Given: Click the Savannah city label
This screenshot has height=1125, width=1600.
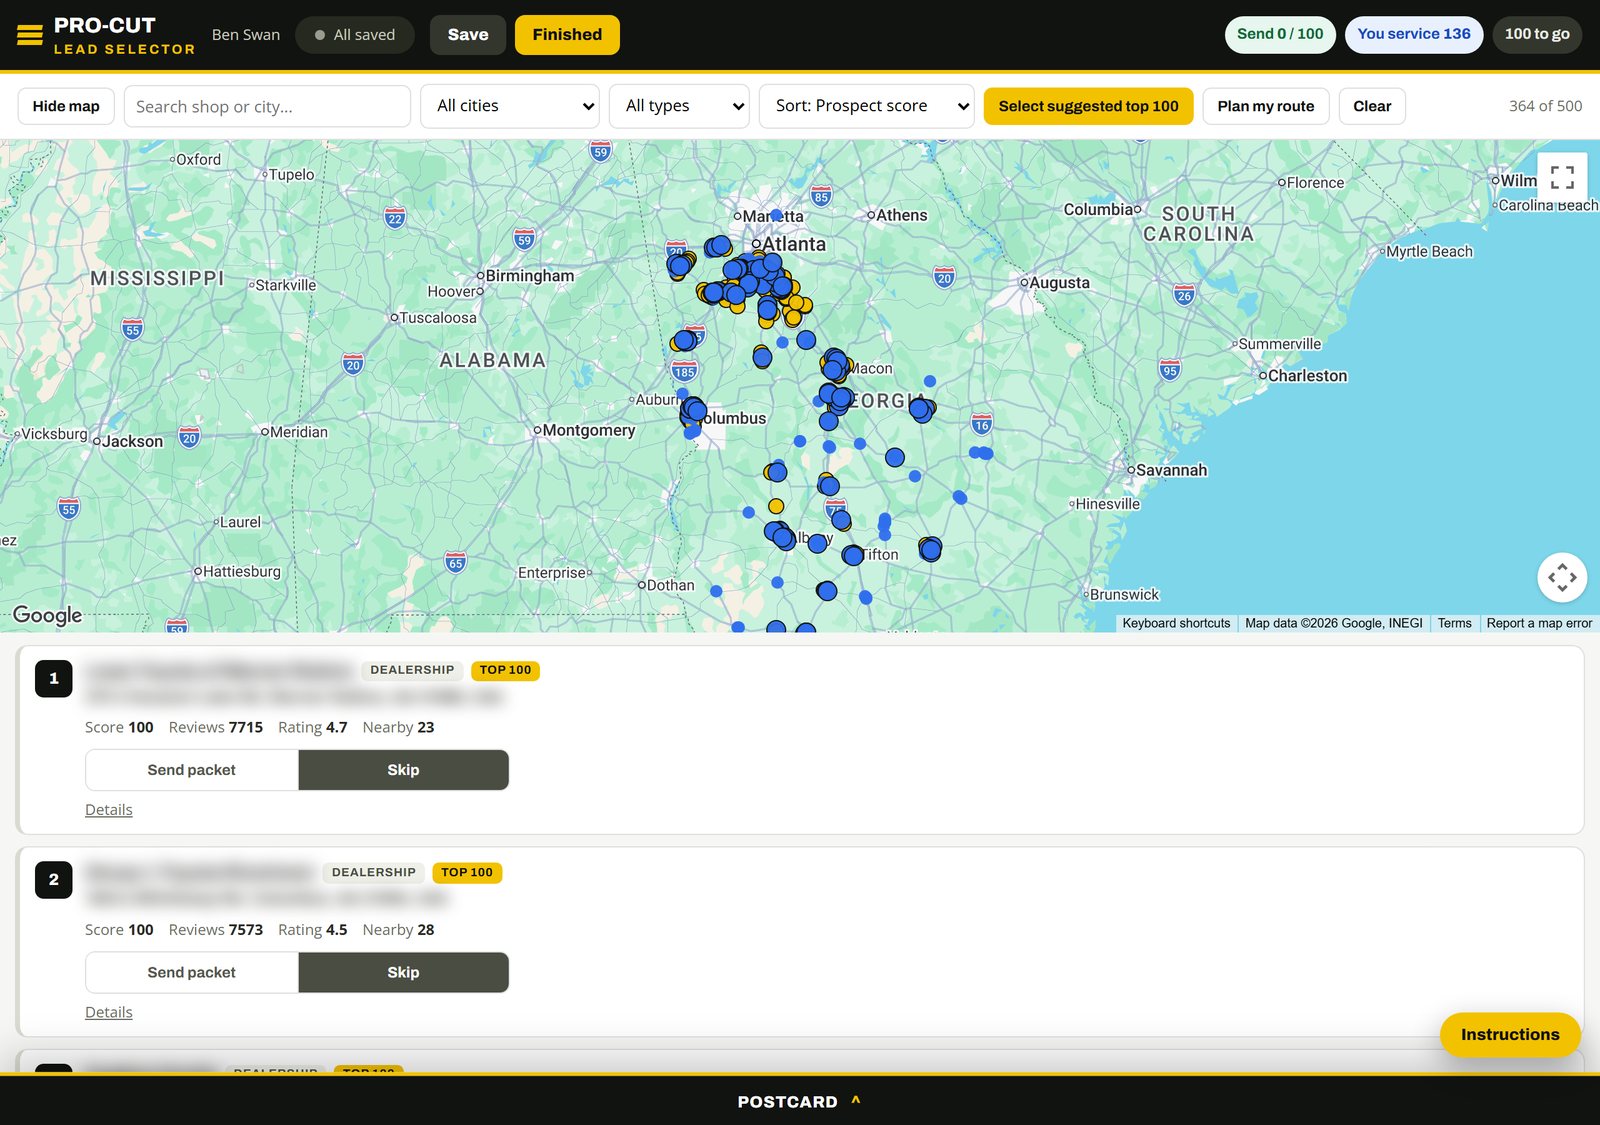Looking at the screenshot, I should coord(1171,470).
